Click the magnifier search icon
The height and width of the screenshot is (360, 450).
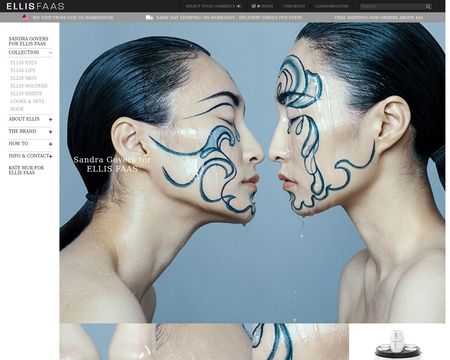point(428,6)
